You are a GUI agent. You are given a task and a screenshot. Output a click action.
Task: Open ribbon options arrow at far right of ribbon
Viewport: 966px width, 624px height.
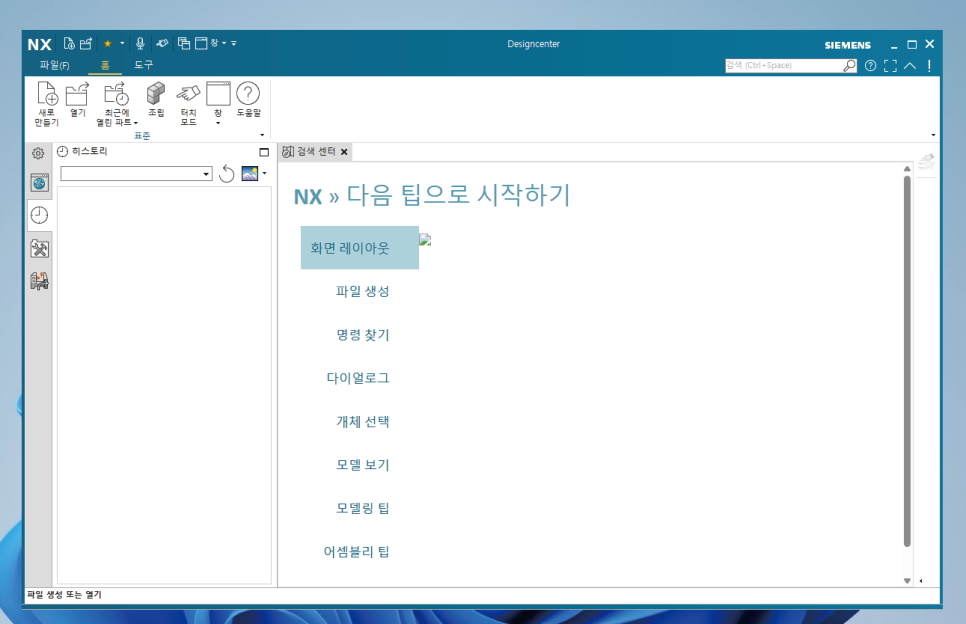point(933,135)
